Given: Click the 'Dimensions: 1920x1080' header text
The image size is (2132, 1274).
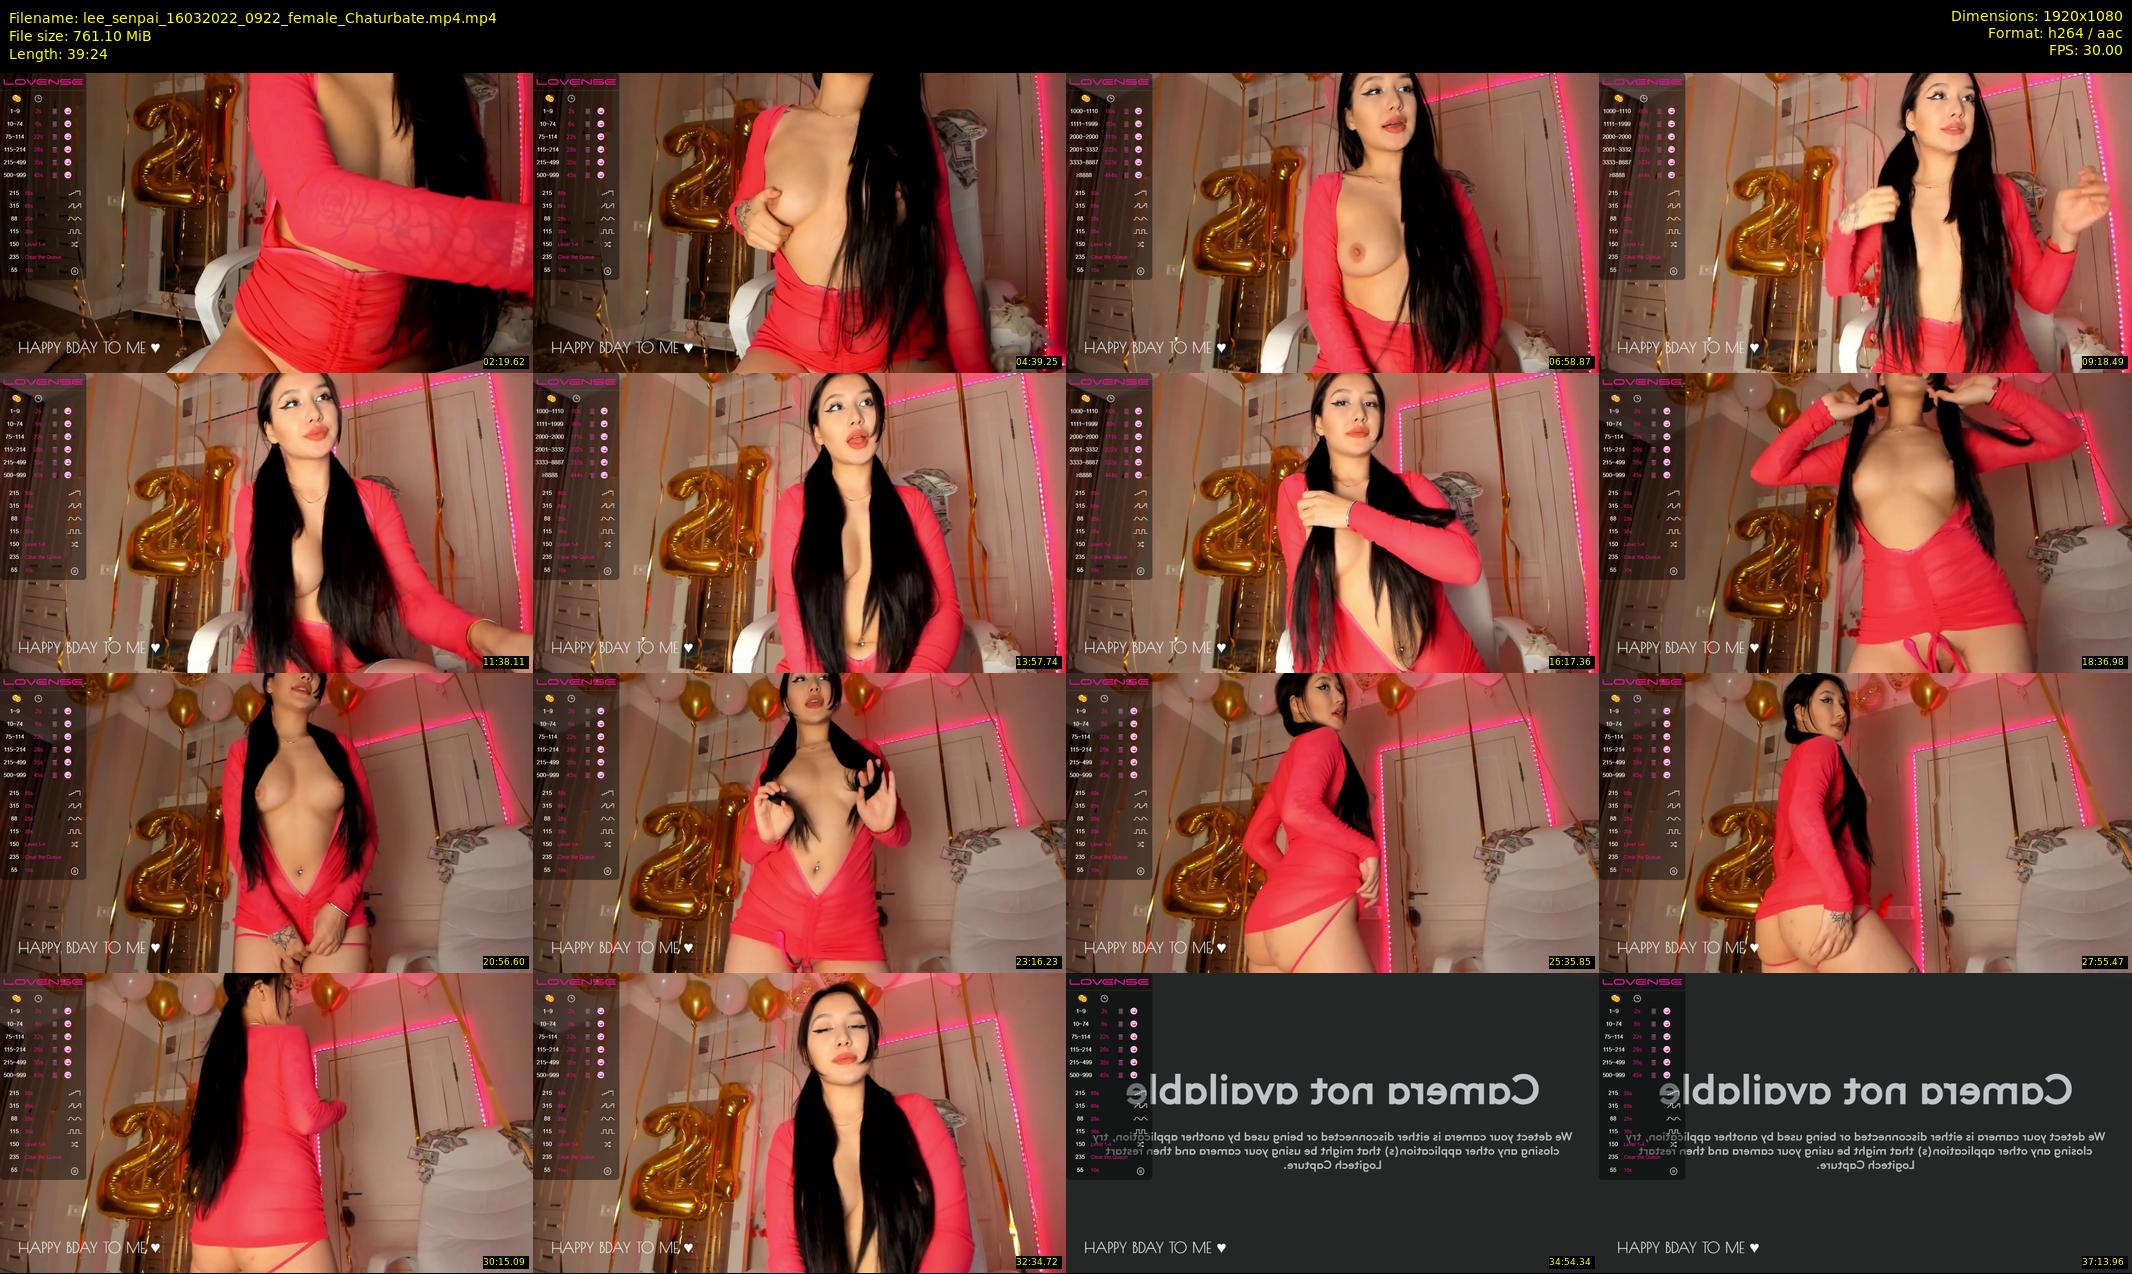Looking at the screenshot, I should point(2035,16).
